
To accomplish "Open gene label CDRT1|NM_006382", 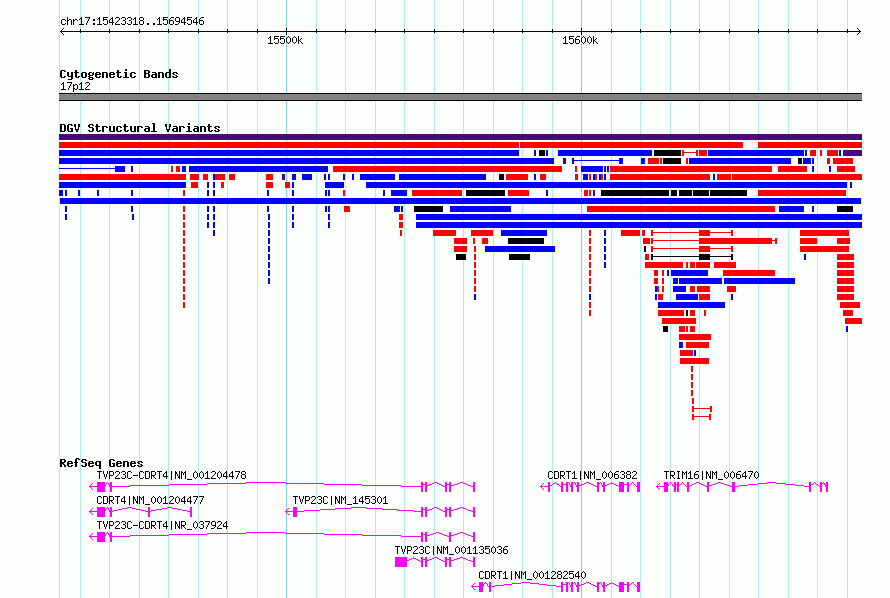I will tap(593, 475).
